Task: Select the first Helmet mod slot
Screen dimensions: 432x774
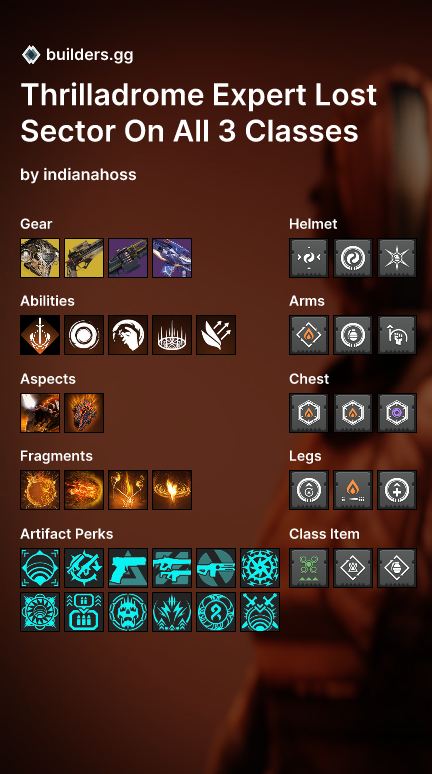Action: 309,258
